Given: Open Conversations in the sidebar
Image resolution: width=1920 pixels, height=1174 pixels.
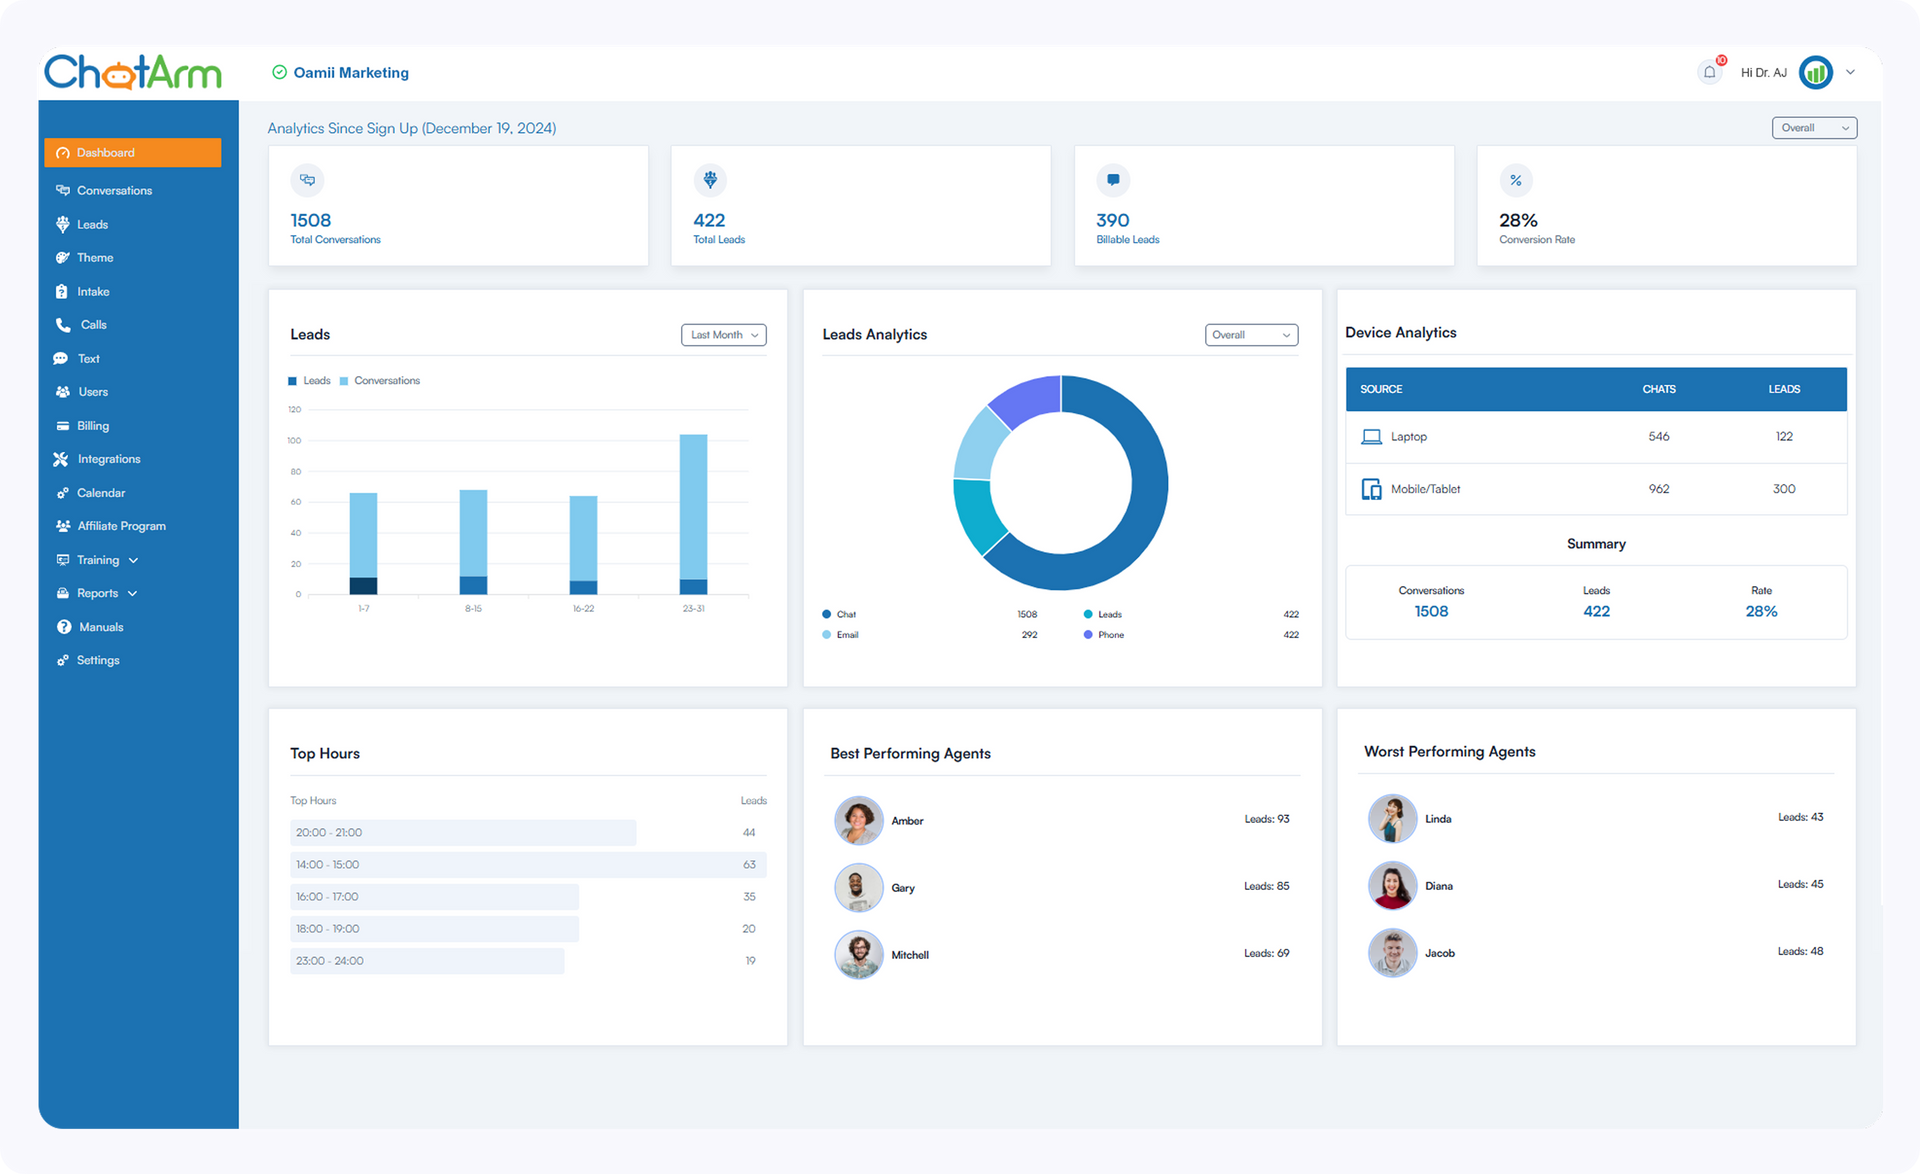Looking at the screenshot, I should click(114, 190).
